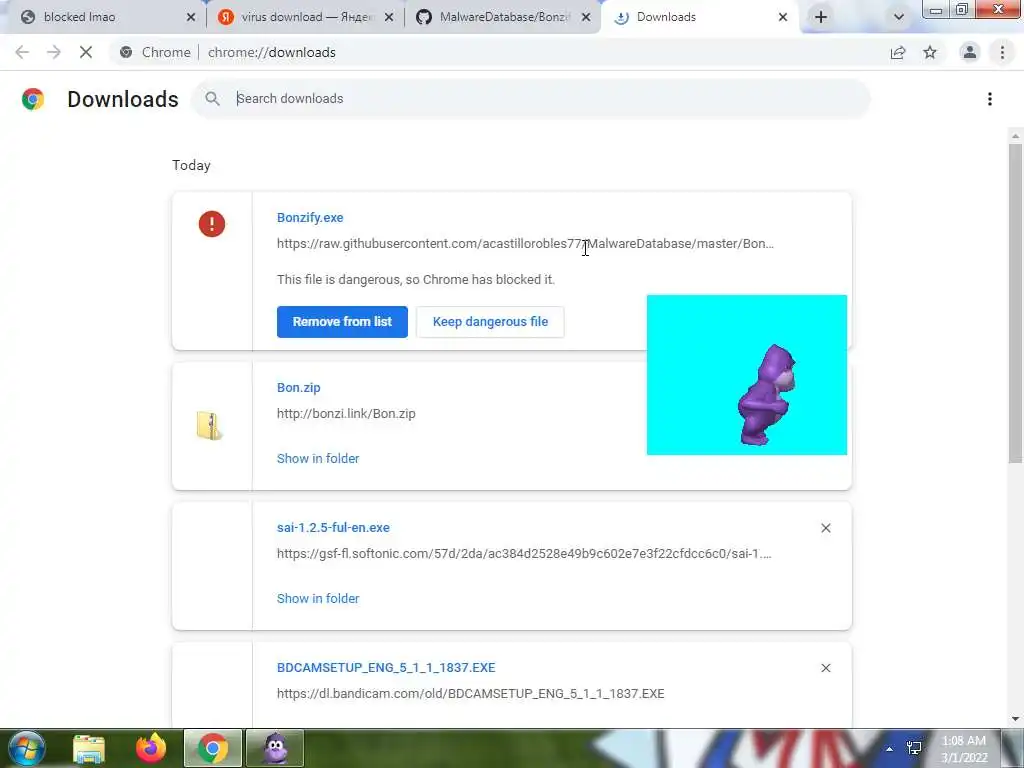Remove BDCAMSETUP_ENG_5_1_1_1837.EXE from the list
Image resolution: width=1024 pixels, height=768 pixels.
pyautogui.click(x=825, y=667)
